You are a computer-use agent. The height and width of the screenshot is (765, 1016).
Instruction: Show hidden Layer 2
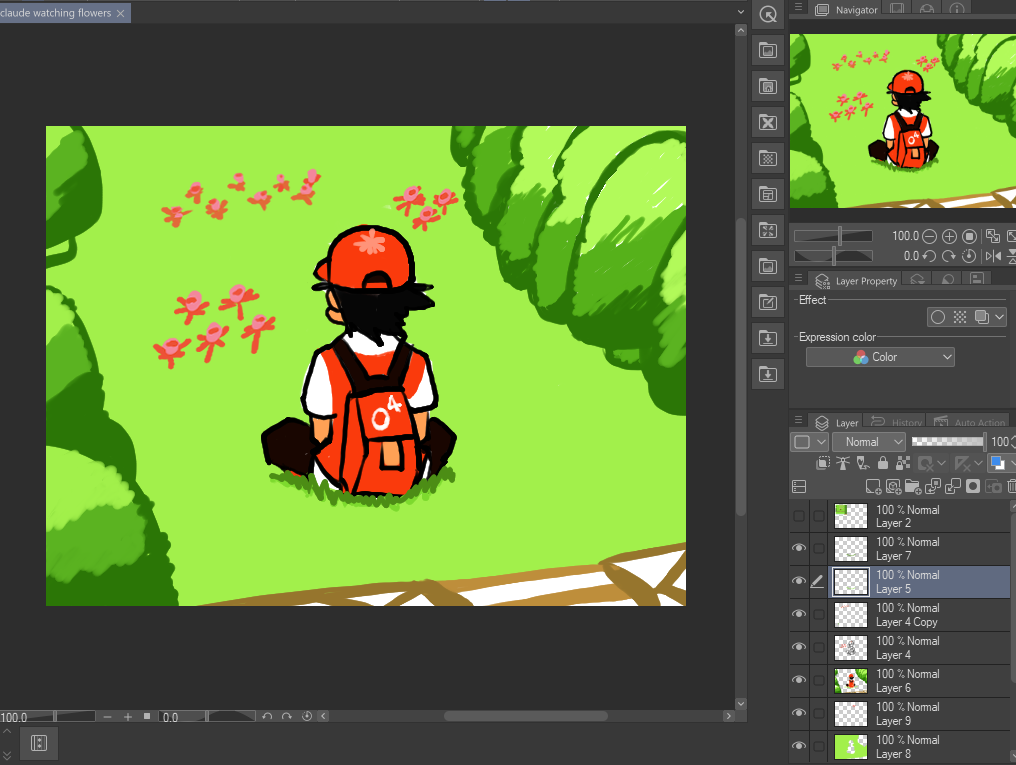pyautogui.click(x=799, y=516)
